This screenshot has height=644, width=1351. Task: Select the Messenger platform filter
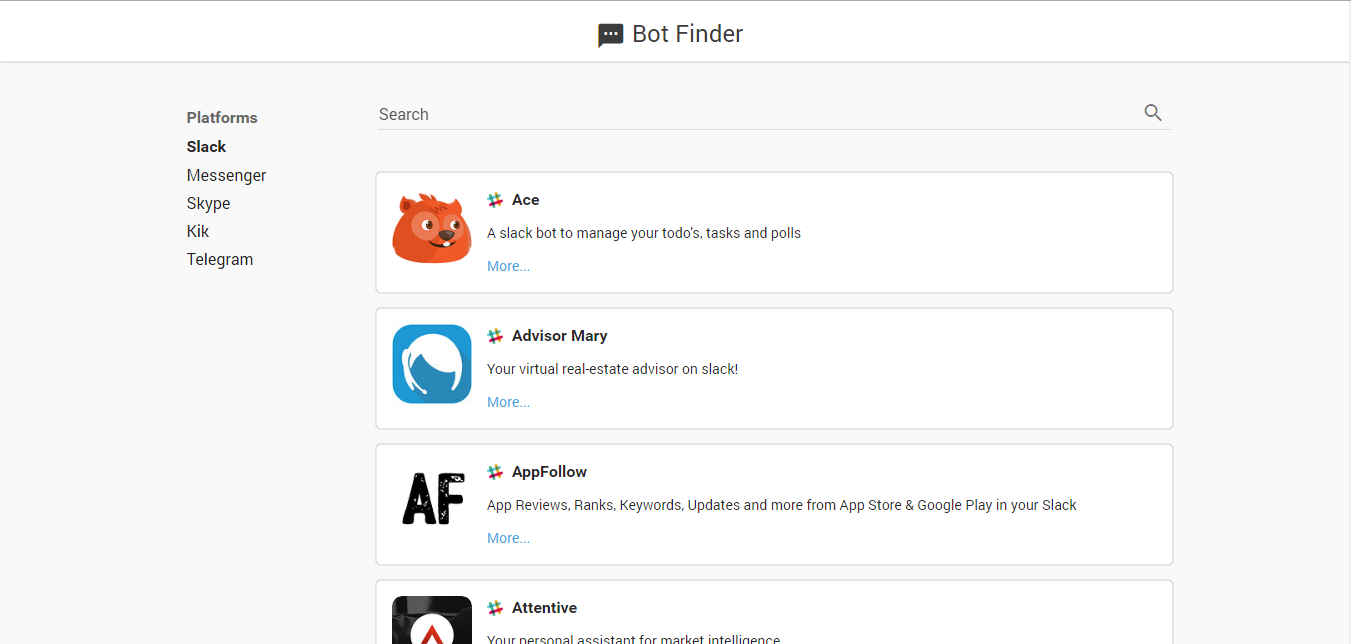226,175
